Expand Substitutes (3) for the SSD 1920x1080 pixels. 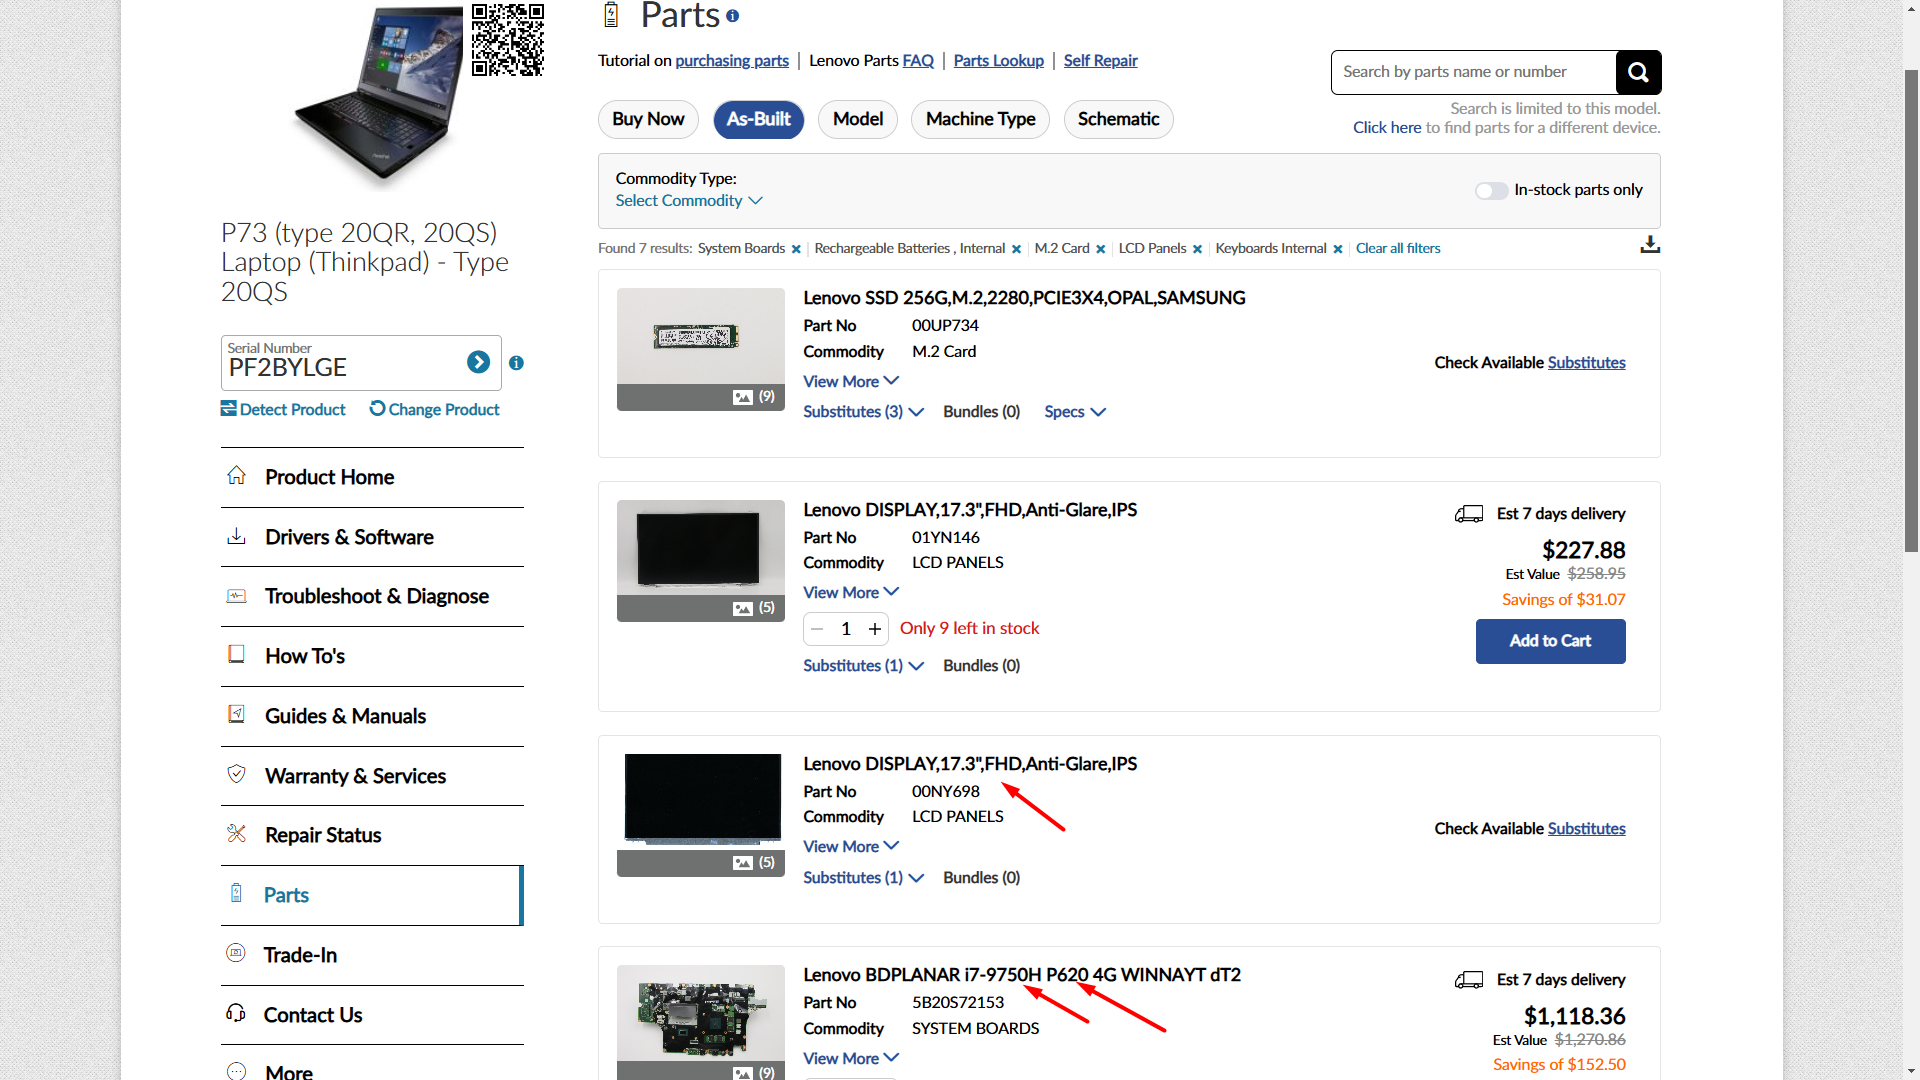[x=863, y=412]
